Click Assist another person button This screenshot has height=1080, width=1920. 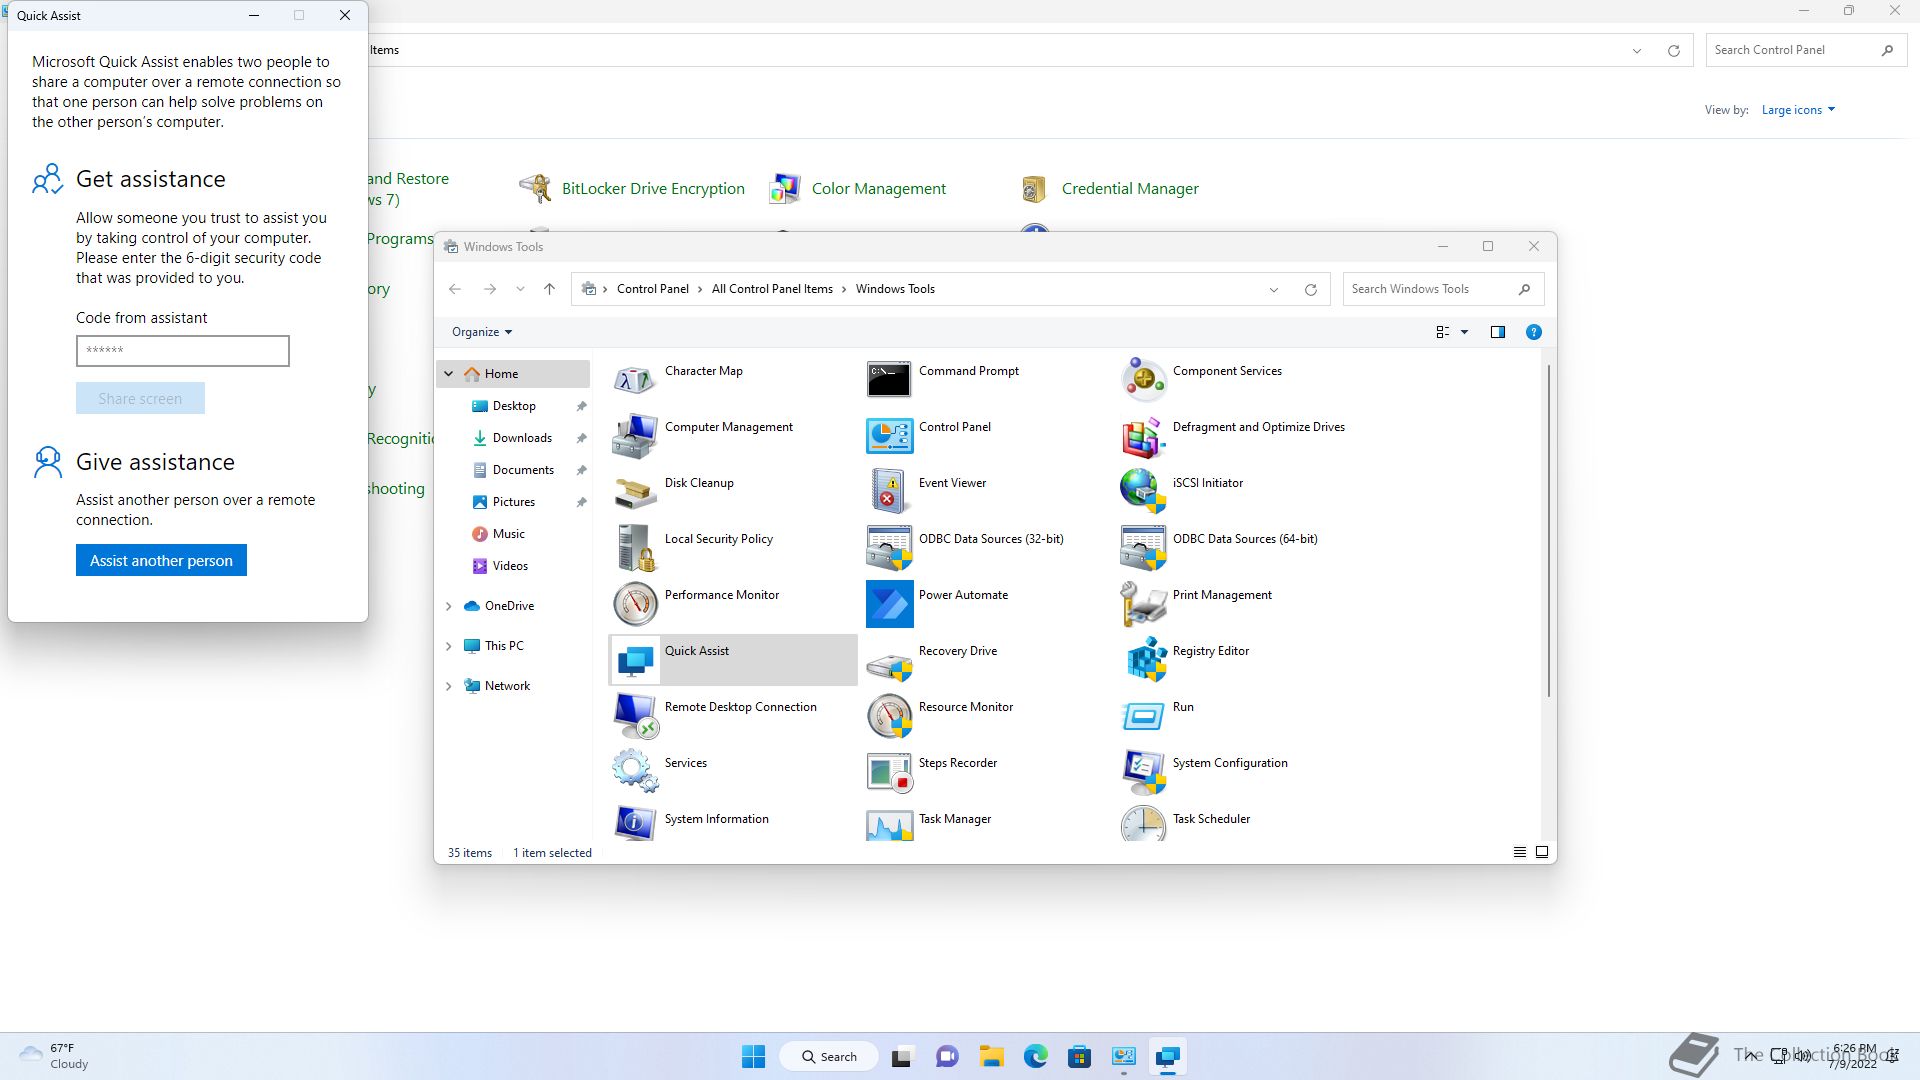161,560
